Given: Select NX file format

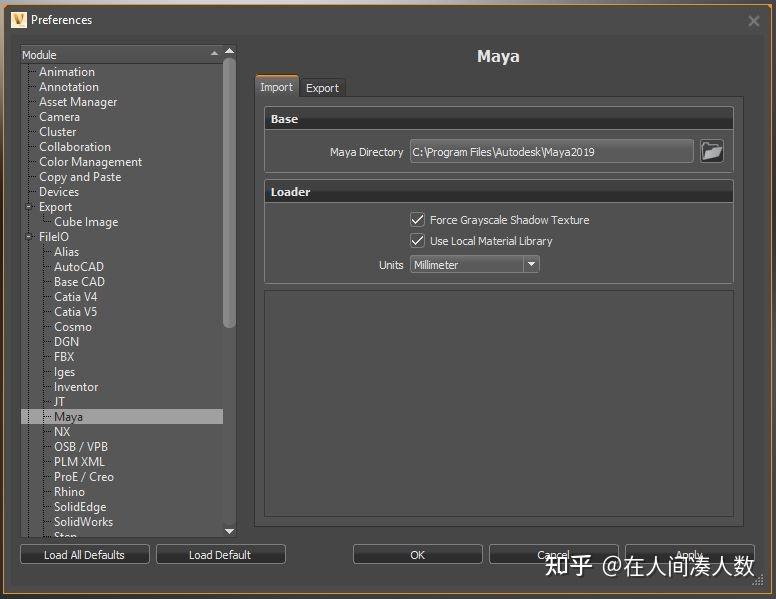Looking at the screenshot, I should 62,432.
